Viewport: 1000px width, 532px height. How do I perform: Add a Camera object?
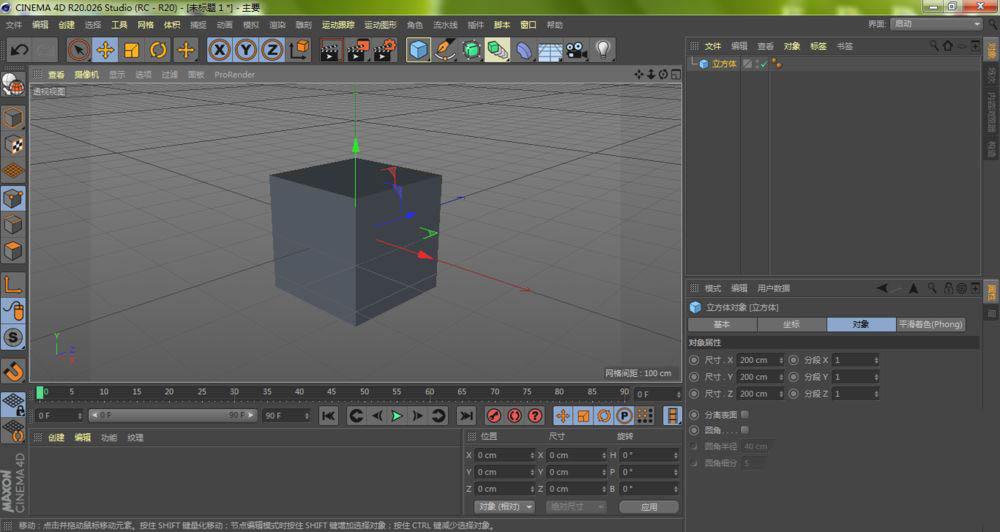(577, 50)
